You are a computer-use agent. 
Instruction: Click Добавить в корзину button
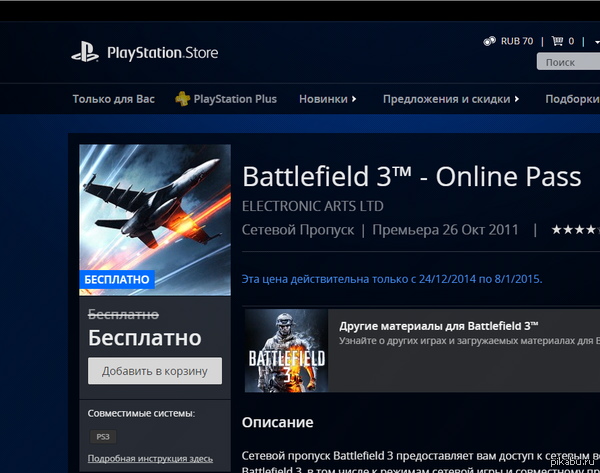155,371
